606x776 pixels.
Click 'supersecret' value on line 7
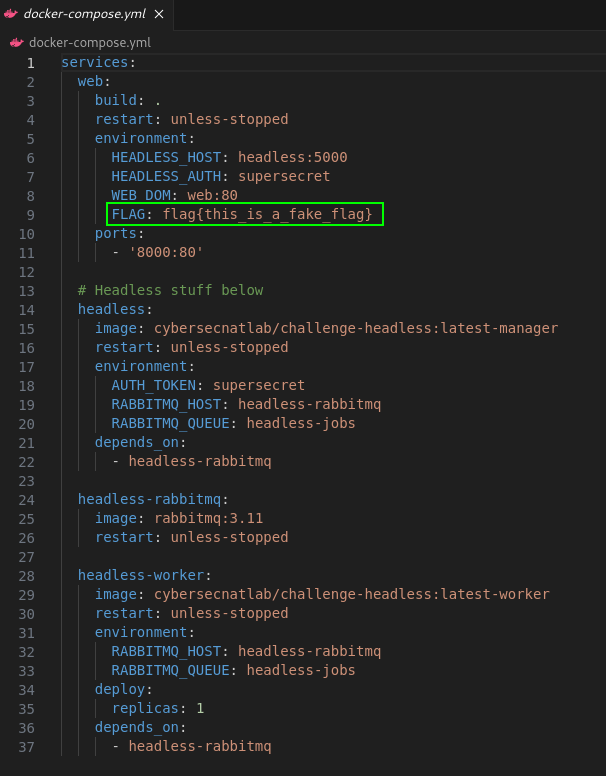point(284,176)
